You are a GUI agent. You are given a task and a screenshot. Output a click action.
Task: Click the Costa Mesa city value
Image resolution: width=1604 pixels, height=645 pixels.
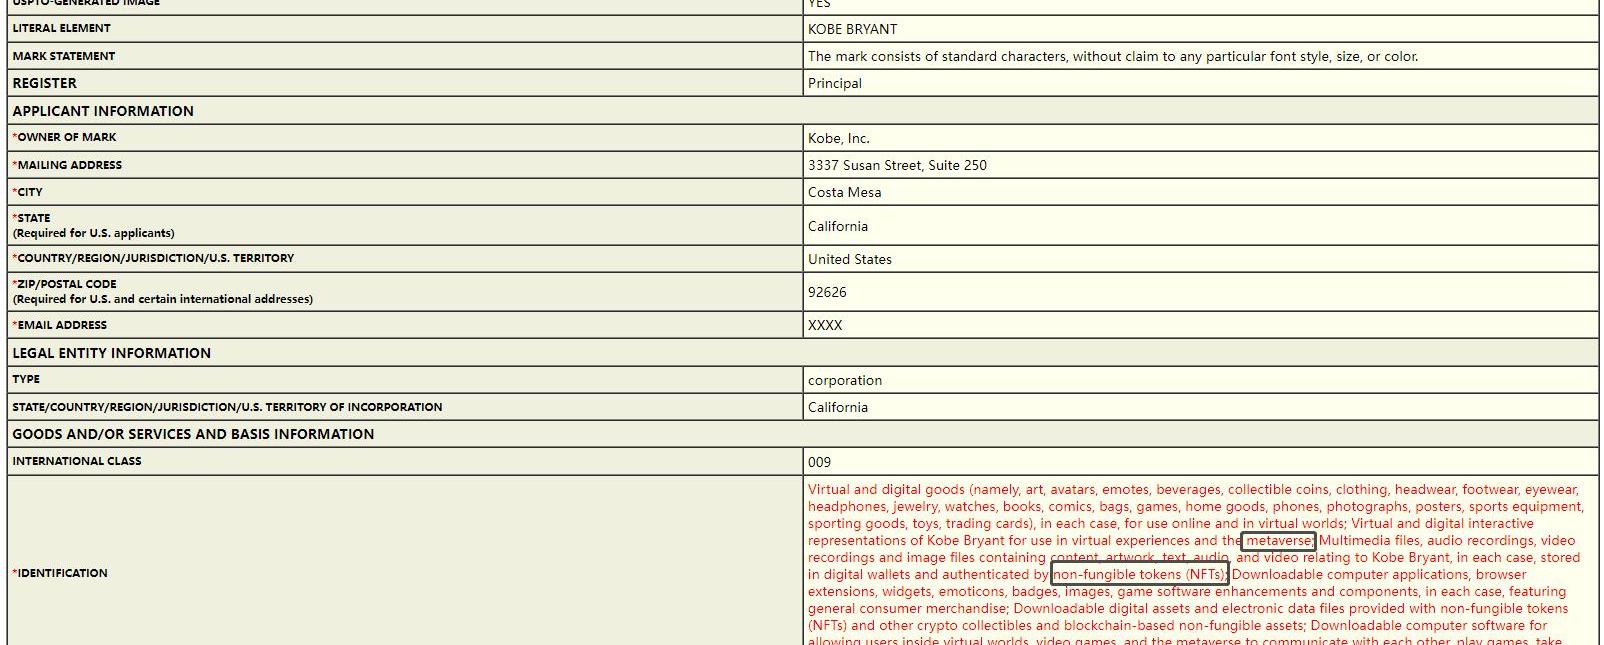(x=845, y=192)
